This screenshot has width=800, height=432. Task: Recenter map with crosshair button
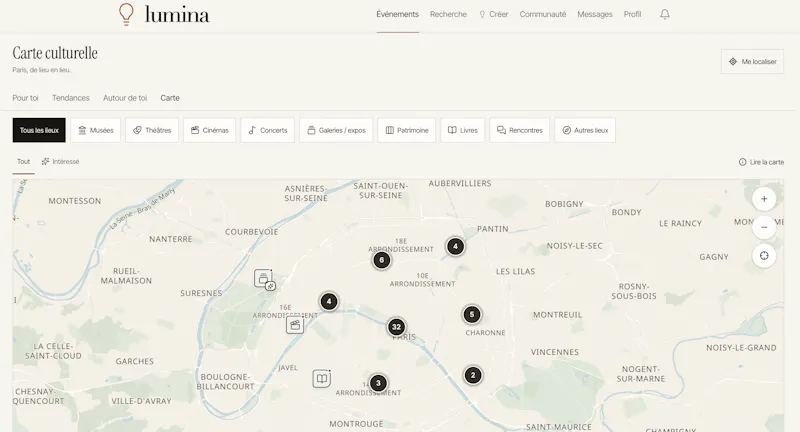pos(764,256)
